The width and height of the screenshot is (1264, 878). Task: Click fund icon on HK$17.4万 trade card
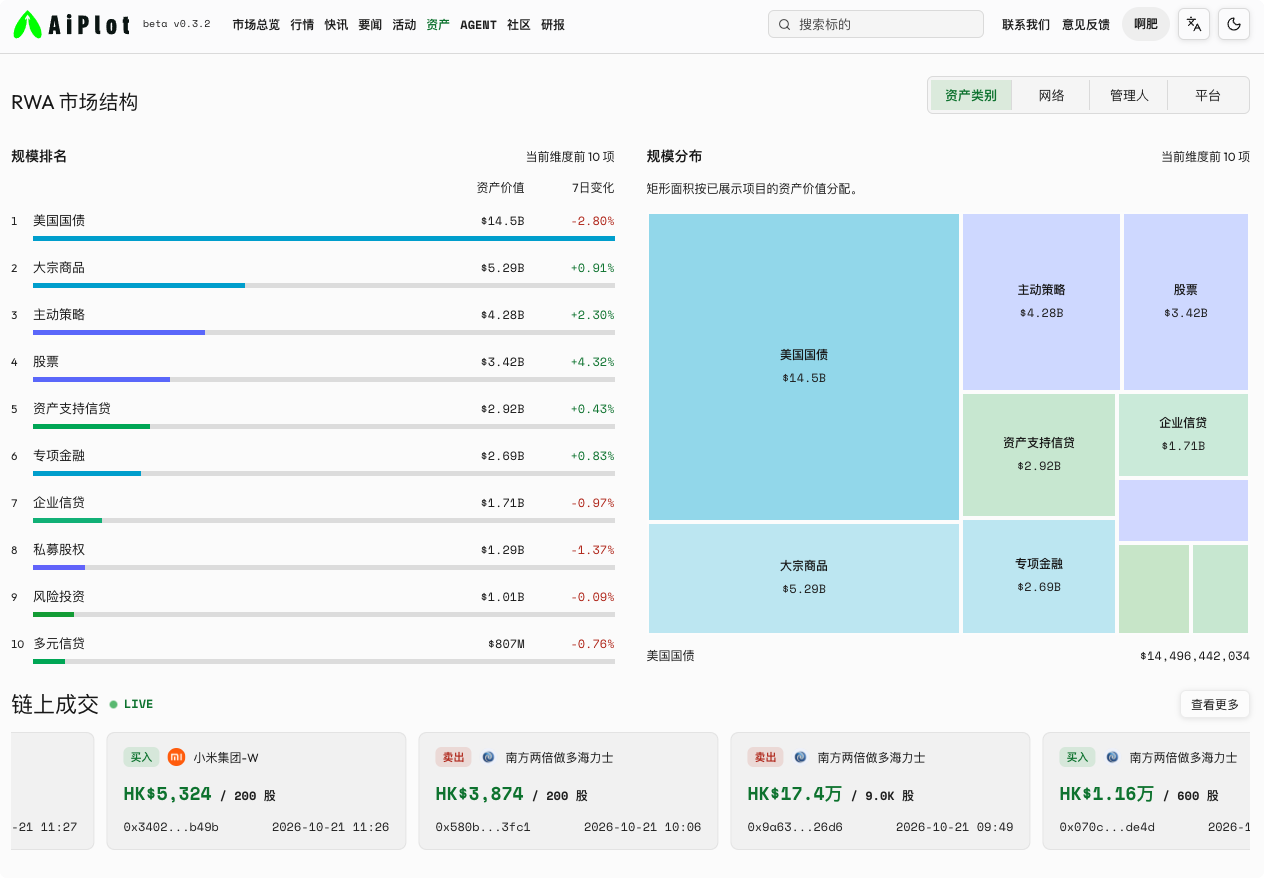click(800, 757)
